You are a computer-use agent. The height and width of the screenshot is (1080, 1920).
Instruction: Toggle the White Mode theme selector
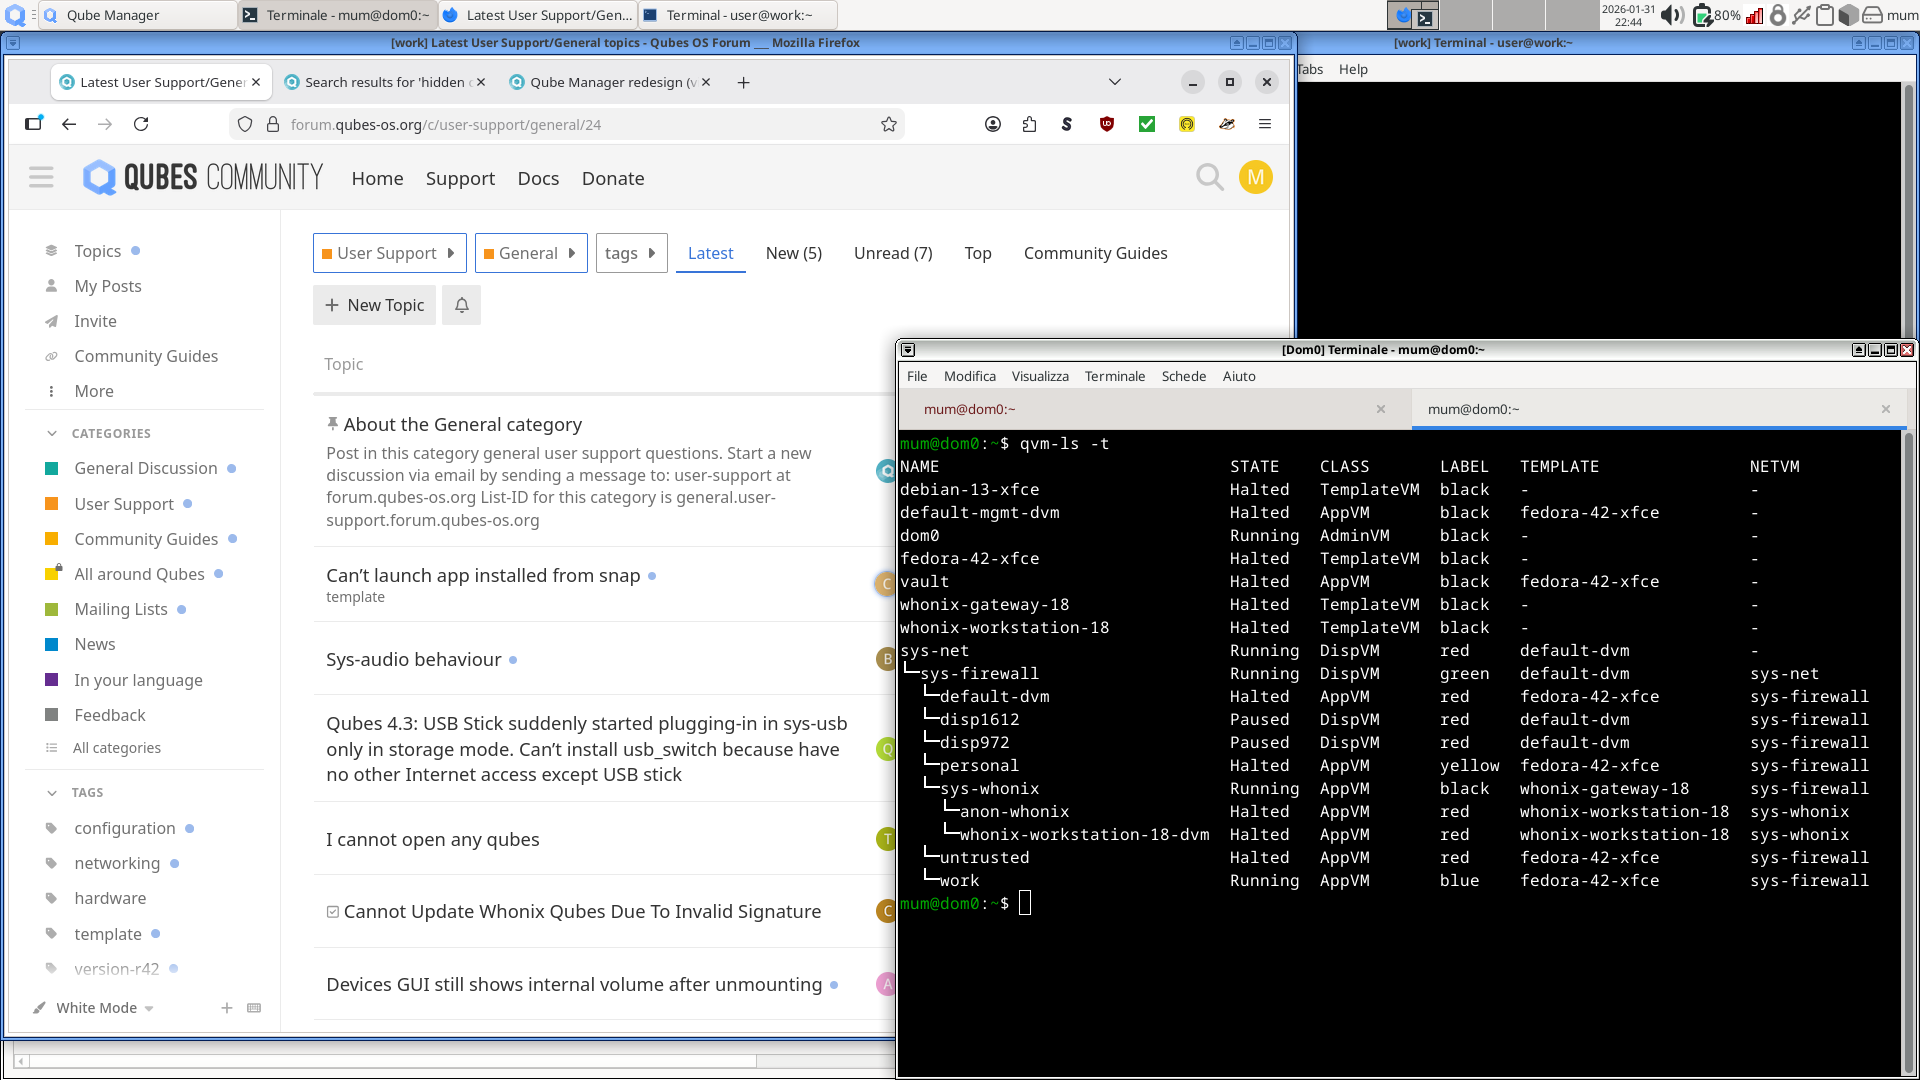(x=96, y=1008)
